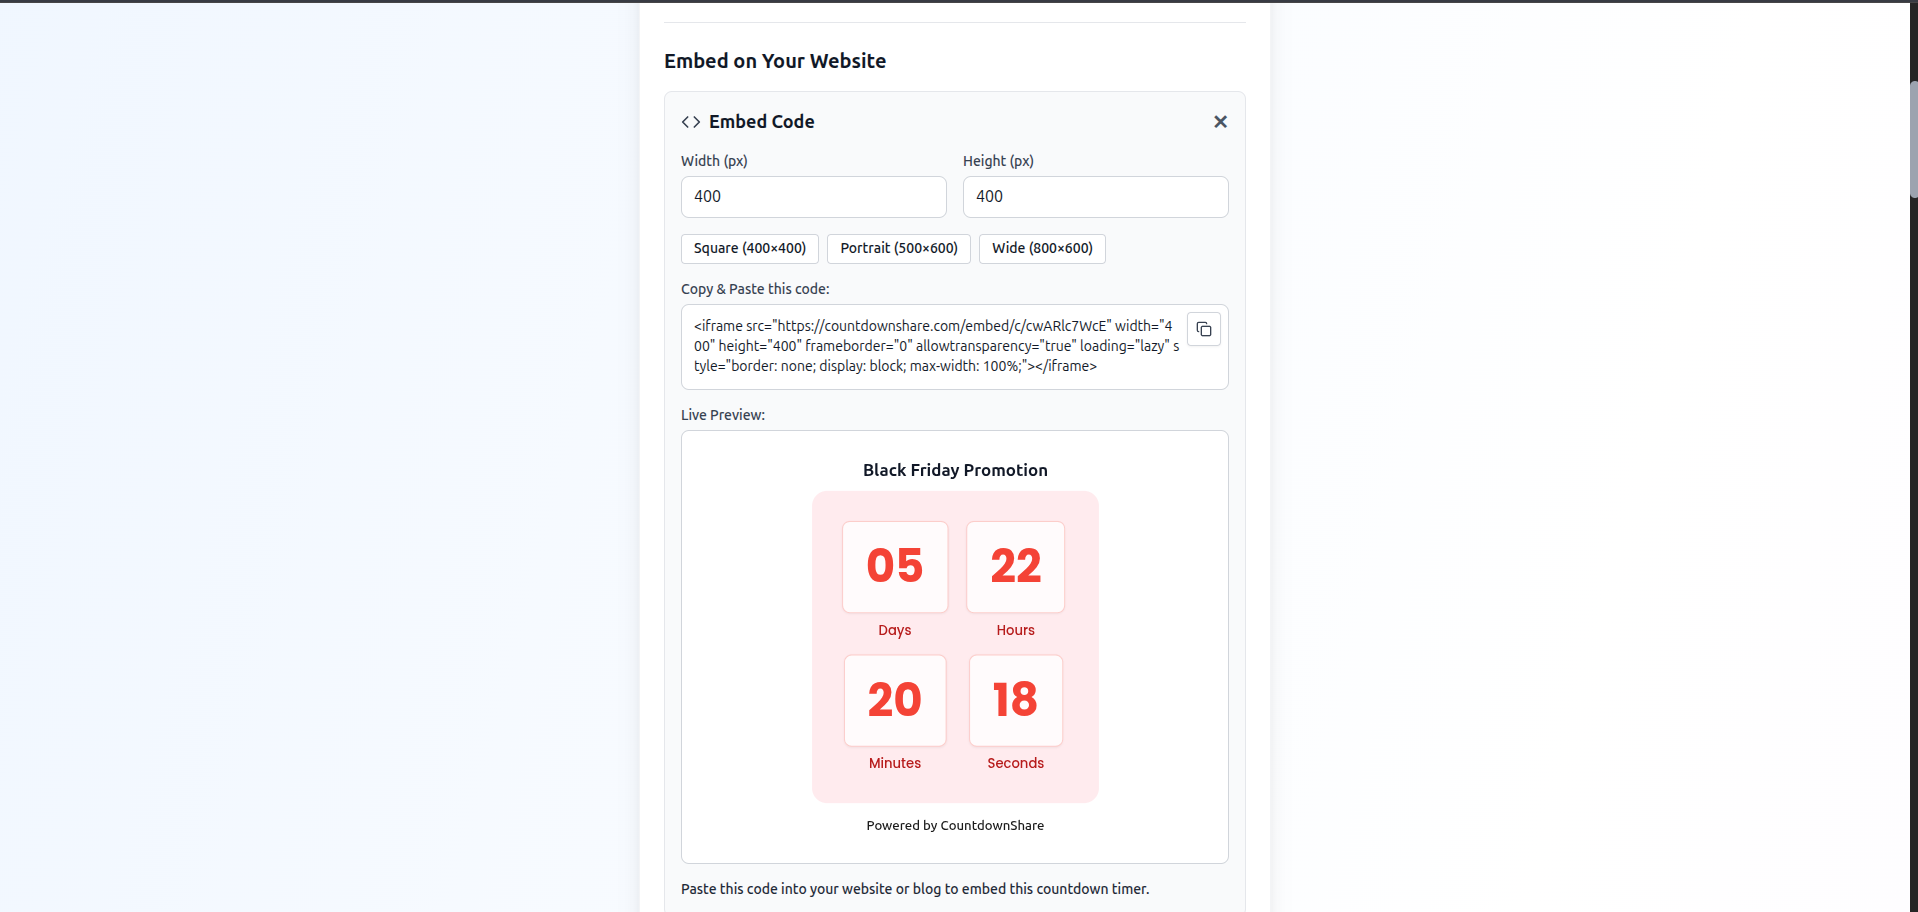
Task: Close the Embed Code panel
Action: pyautogui.click(x=1220, y=121)
